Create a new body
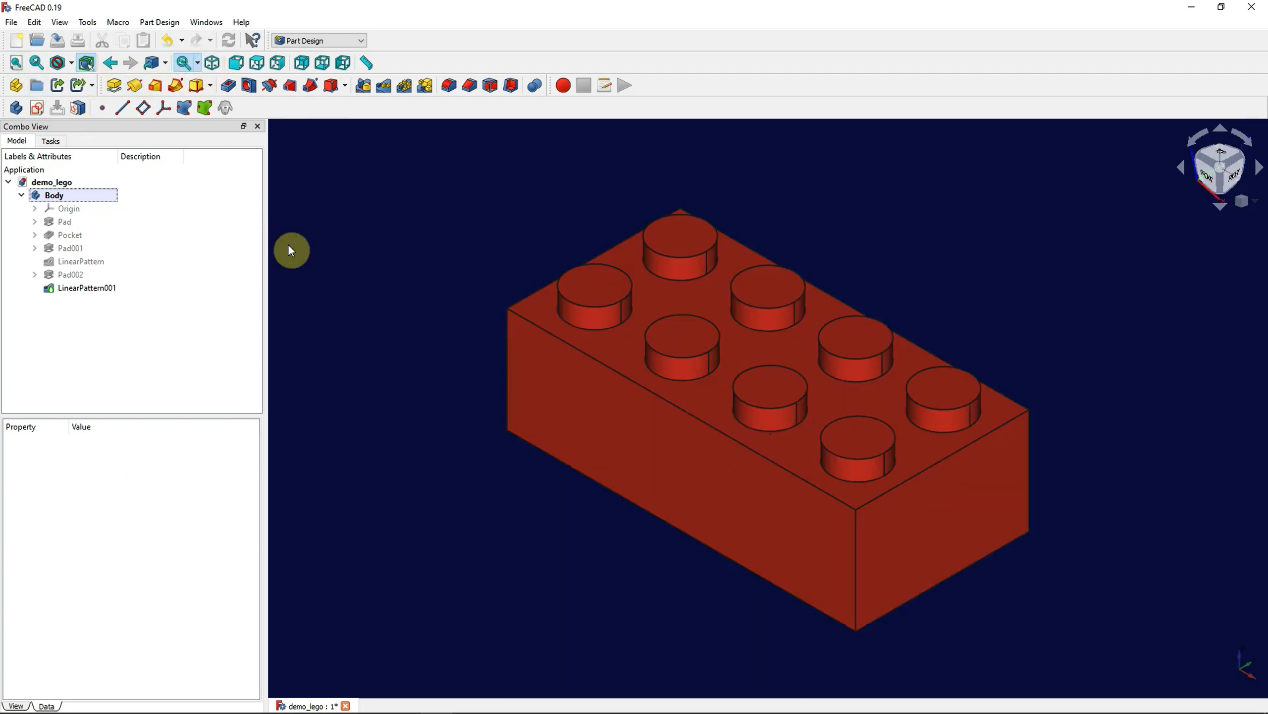This screenshot has width=1268, height=714. [16, 107]
